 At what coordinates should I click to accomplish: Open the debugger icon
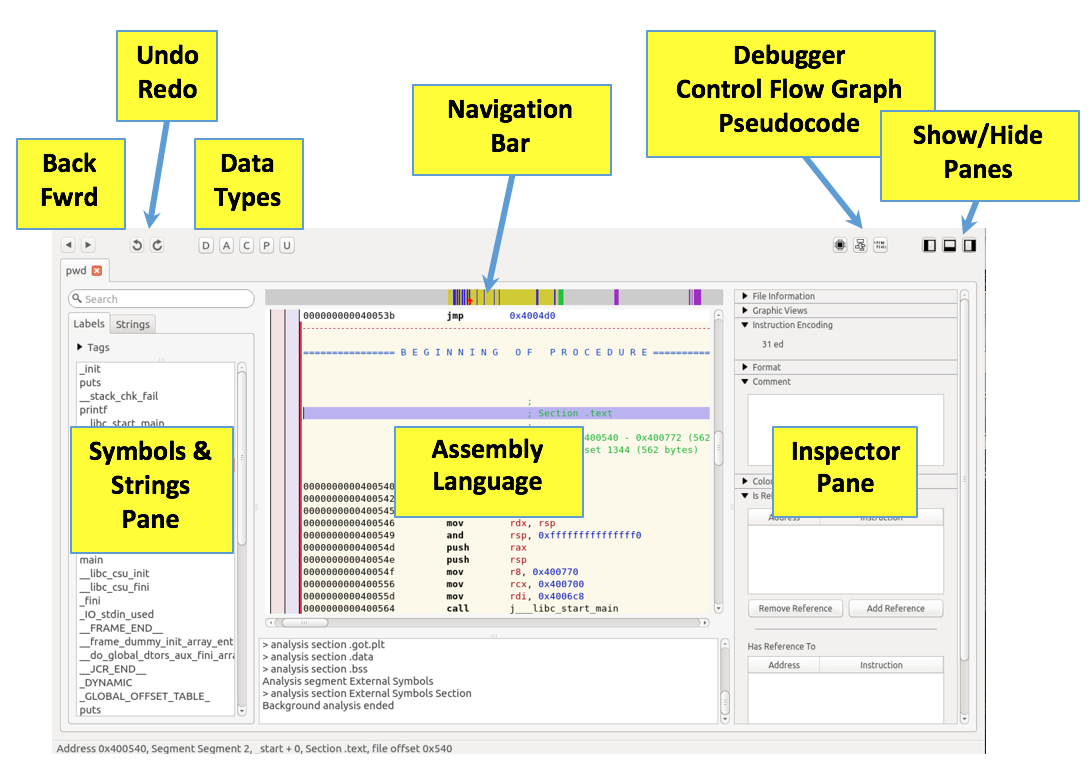(840, 245)
